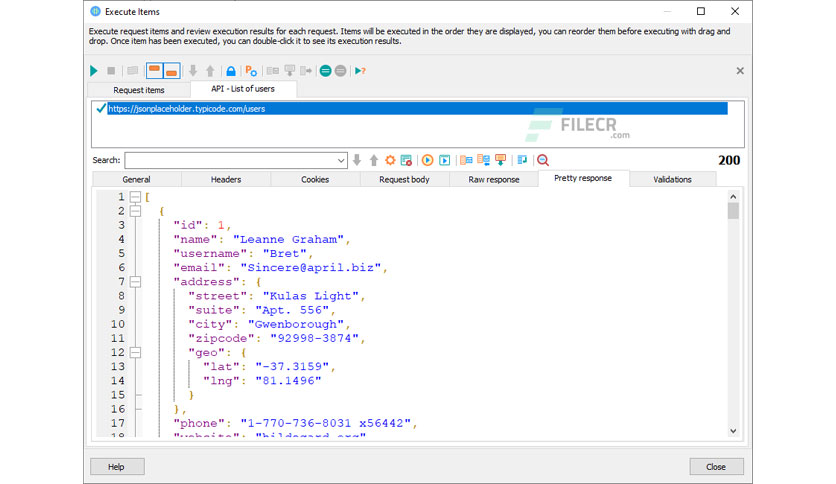Screen dimensions: 836x484
Task: Collapse the root array fold on line 1
Action: [x=135, y=197]
